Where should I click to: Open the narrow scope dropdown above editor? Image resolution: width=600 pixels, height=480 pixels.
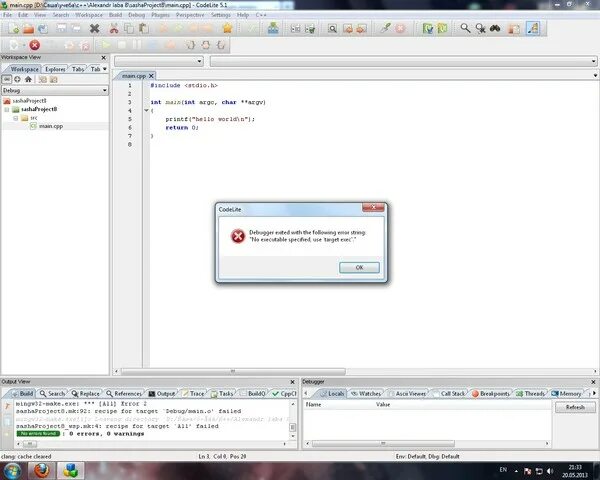[x=158, y=61]
